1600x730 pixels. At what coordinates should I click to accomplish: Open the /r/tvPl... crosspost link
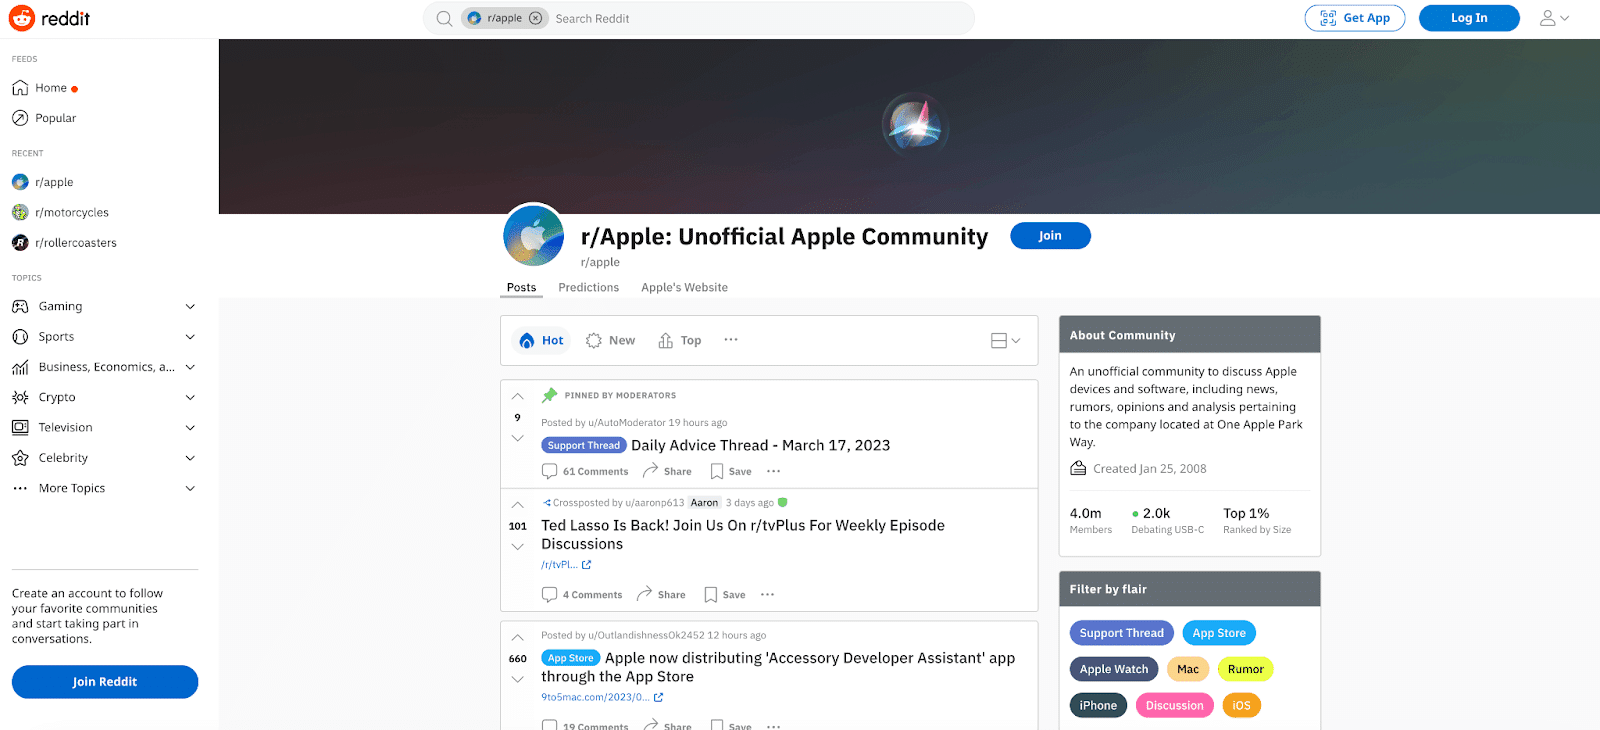(x=566, y=564)
